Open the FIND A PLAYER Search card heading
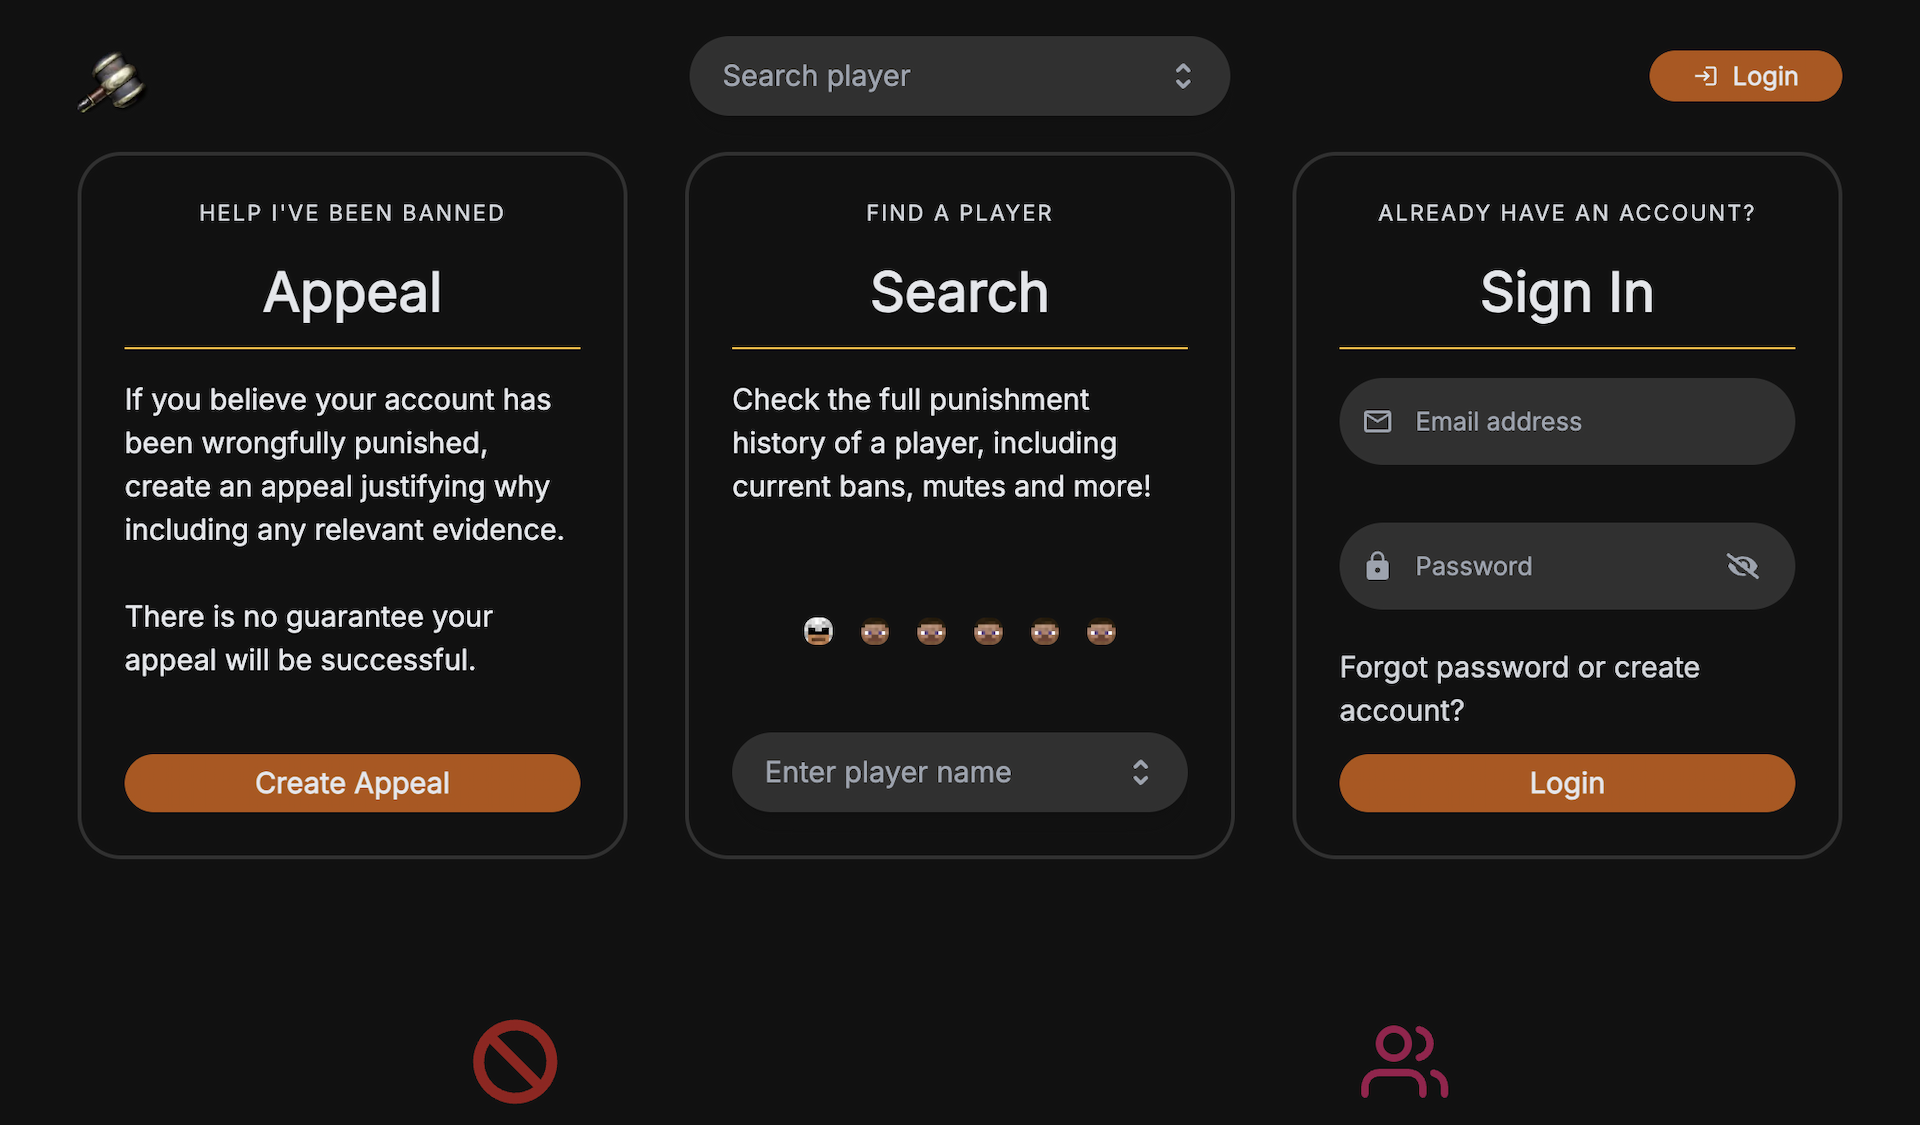This screenshot has width=1920, height=1125. 959,292
